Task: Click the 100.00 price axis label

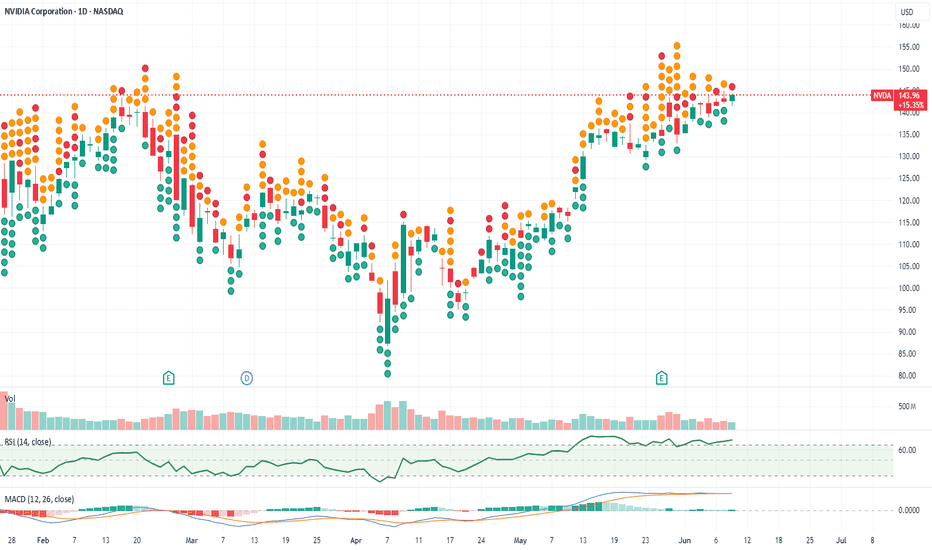Action: (909, 288)
